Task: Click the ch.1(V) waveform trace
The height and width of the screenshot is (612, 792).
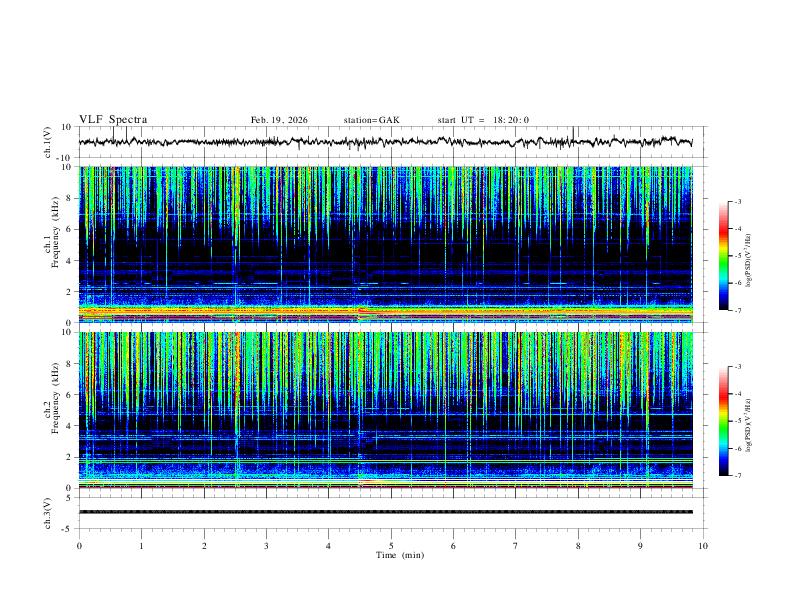Action: click(385, 142)
